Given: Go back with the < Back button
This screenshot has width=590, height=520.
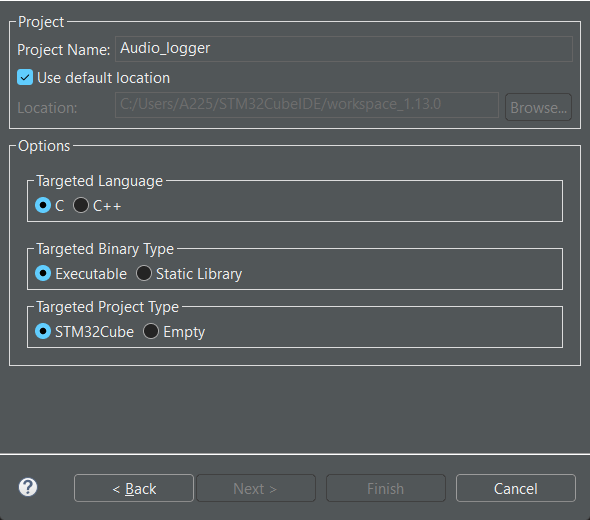Looking at the screenshot, I should [134, 488].
